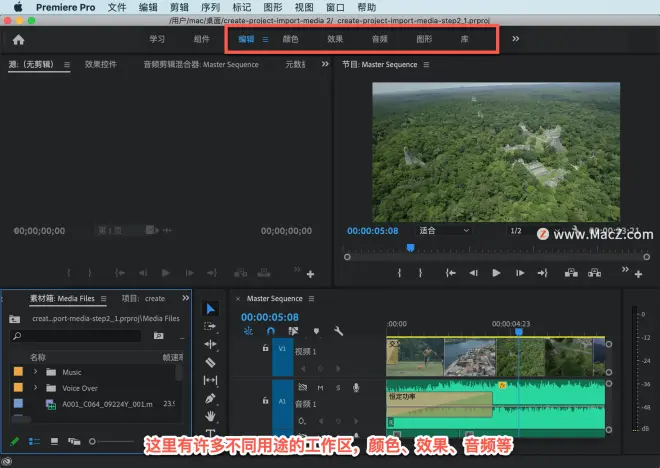Toggle project writable pencil icon
Screen dimensions: 660x468
click(14, 441)
